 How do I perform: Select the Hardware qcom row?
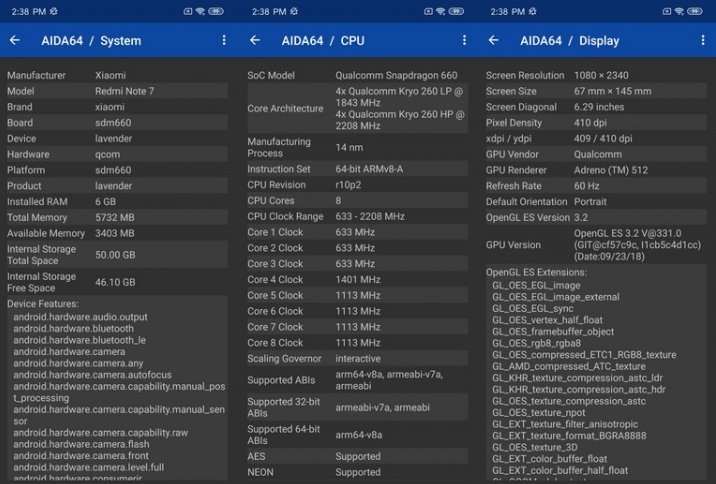[116, 154]
